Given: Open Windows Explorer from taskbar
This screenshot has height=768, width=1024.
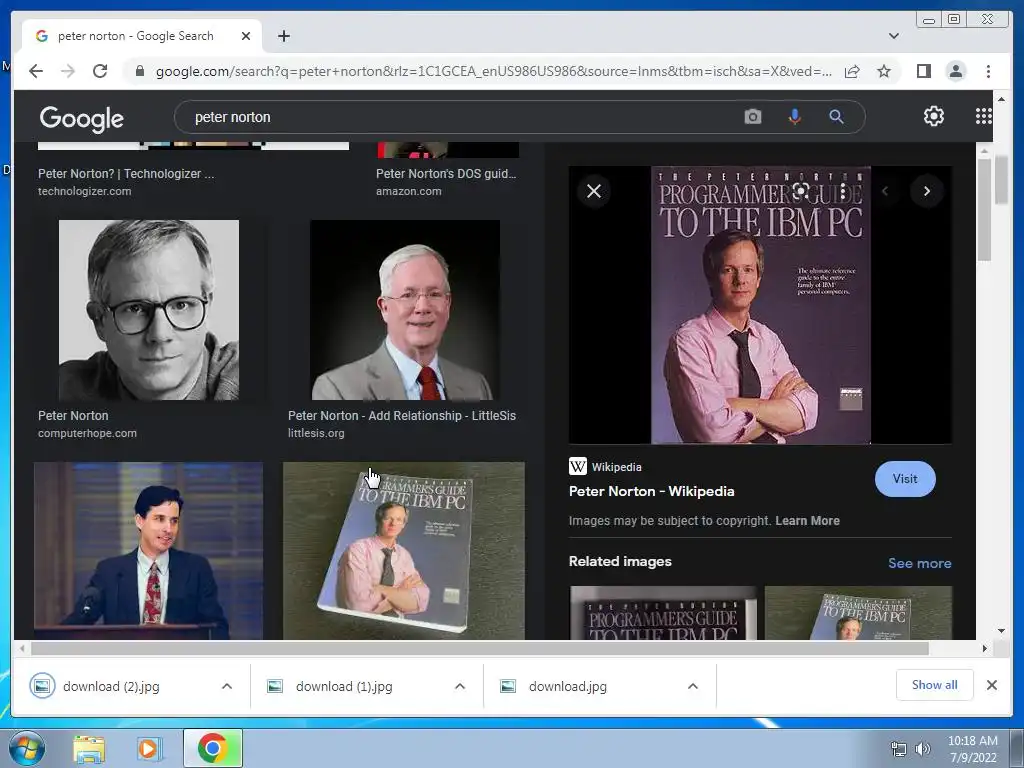Looking at the screenshot, I should click(x=89, y=749).
